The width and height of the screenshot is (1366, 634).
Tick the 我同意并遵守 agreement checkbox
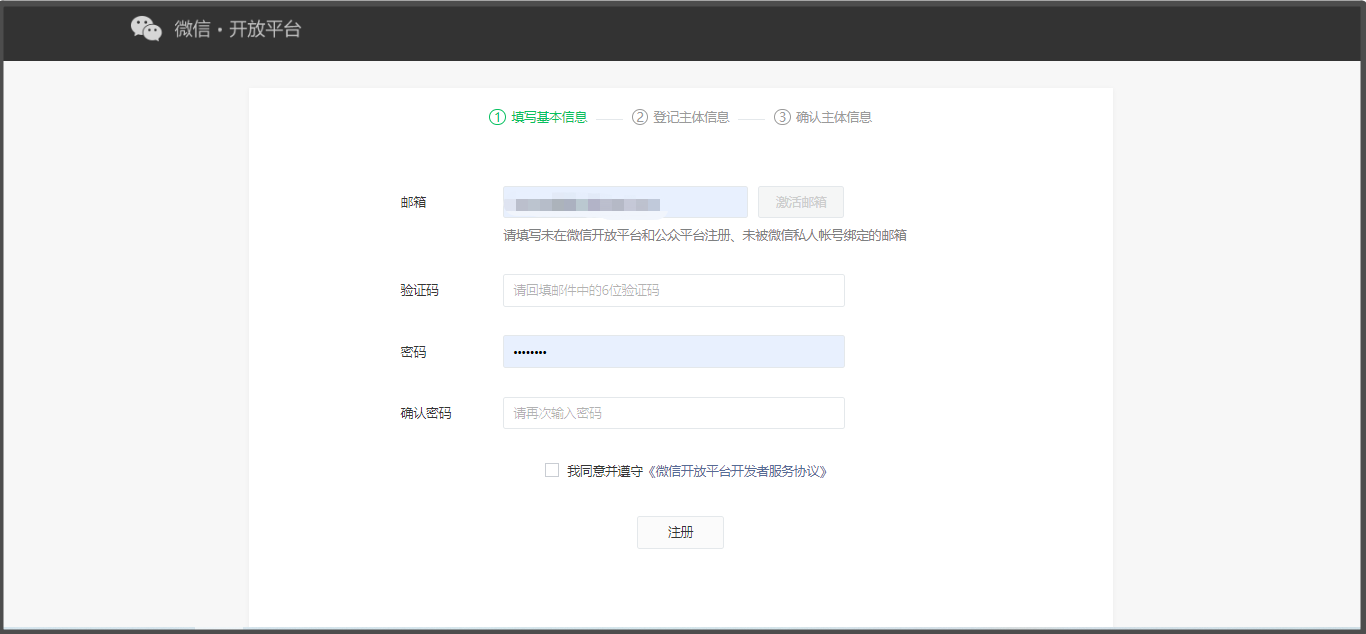click(x=552, y=470)
